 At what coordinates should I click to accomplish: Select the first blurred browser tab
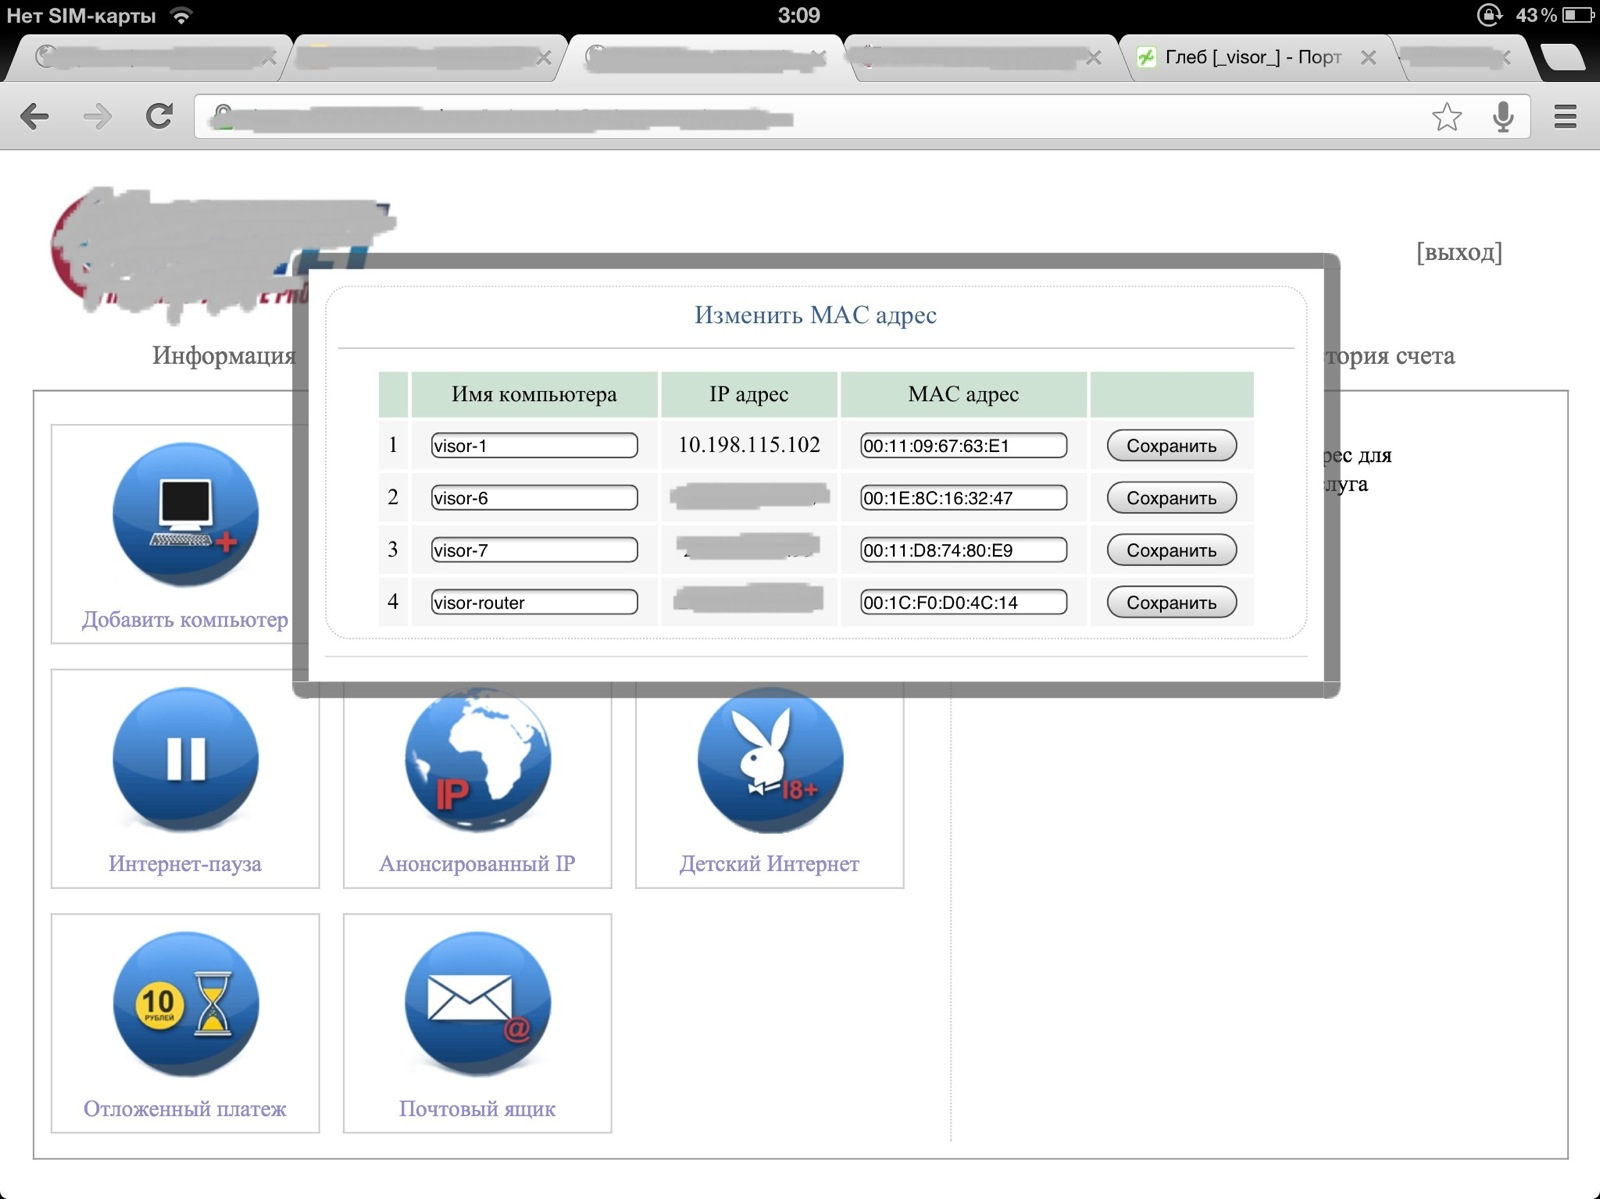pyautogui.click(x=151, y=58)
